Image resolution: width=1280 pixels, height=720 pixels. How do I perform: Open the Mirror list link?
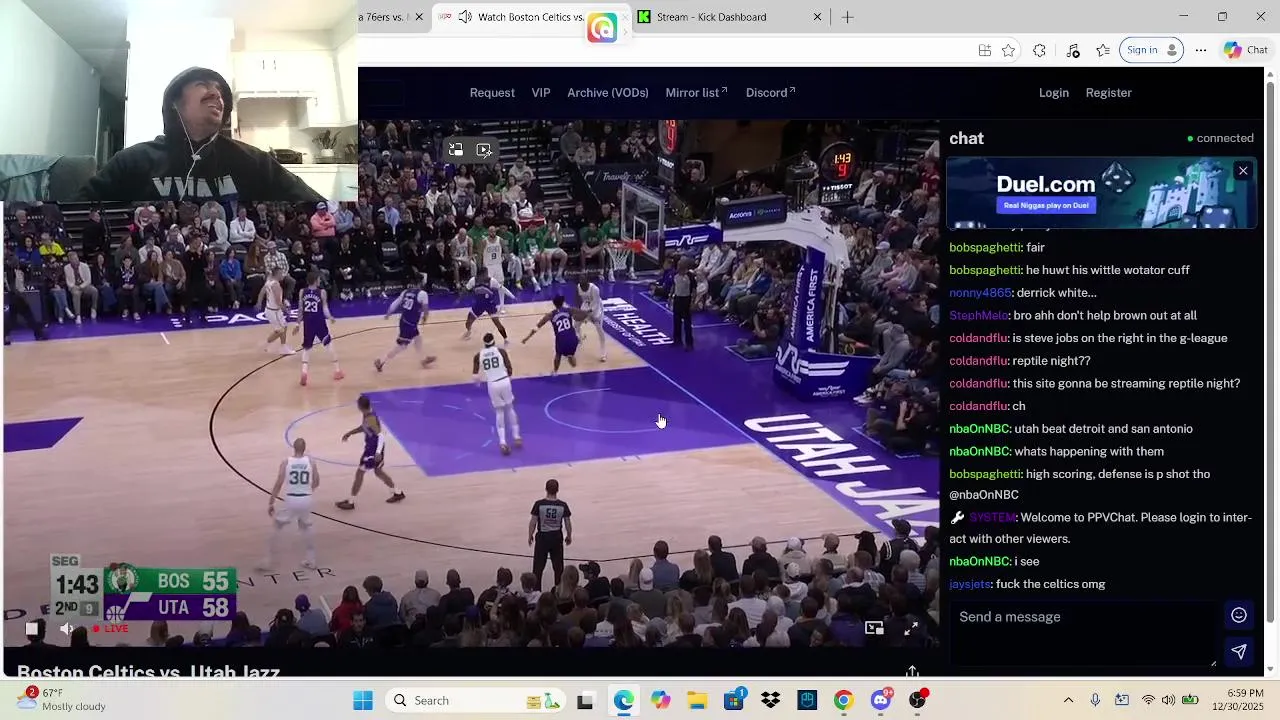(x=696, y=93)
